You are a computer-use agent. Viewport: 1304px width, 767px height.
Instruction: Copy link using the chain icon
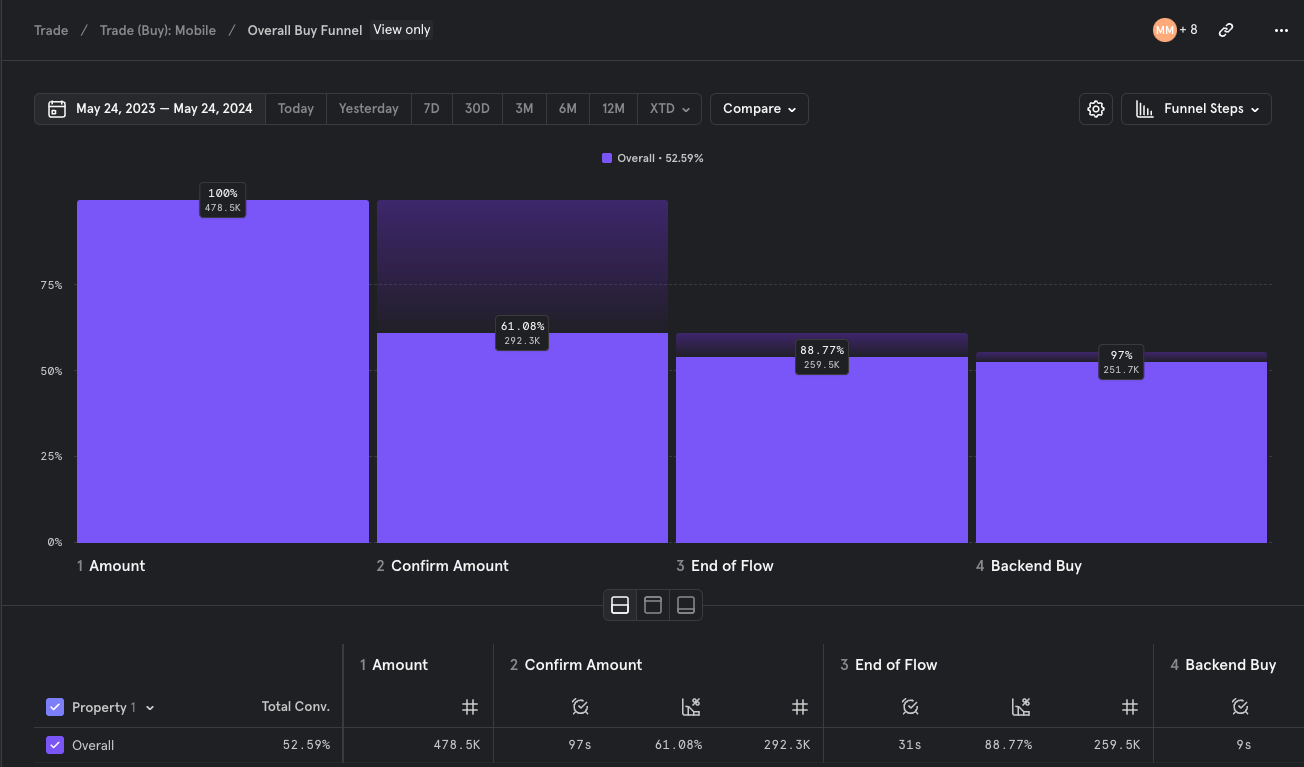pyautogui.click(x=1225, y=30)
